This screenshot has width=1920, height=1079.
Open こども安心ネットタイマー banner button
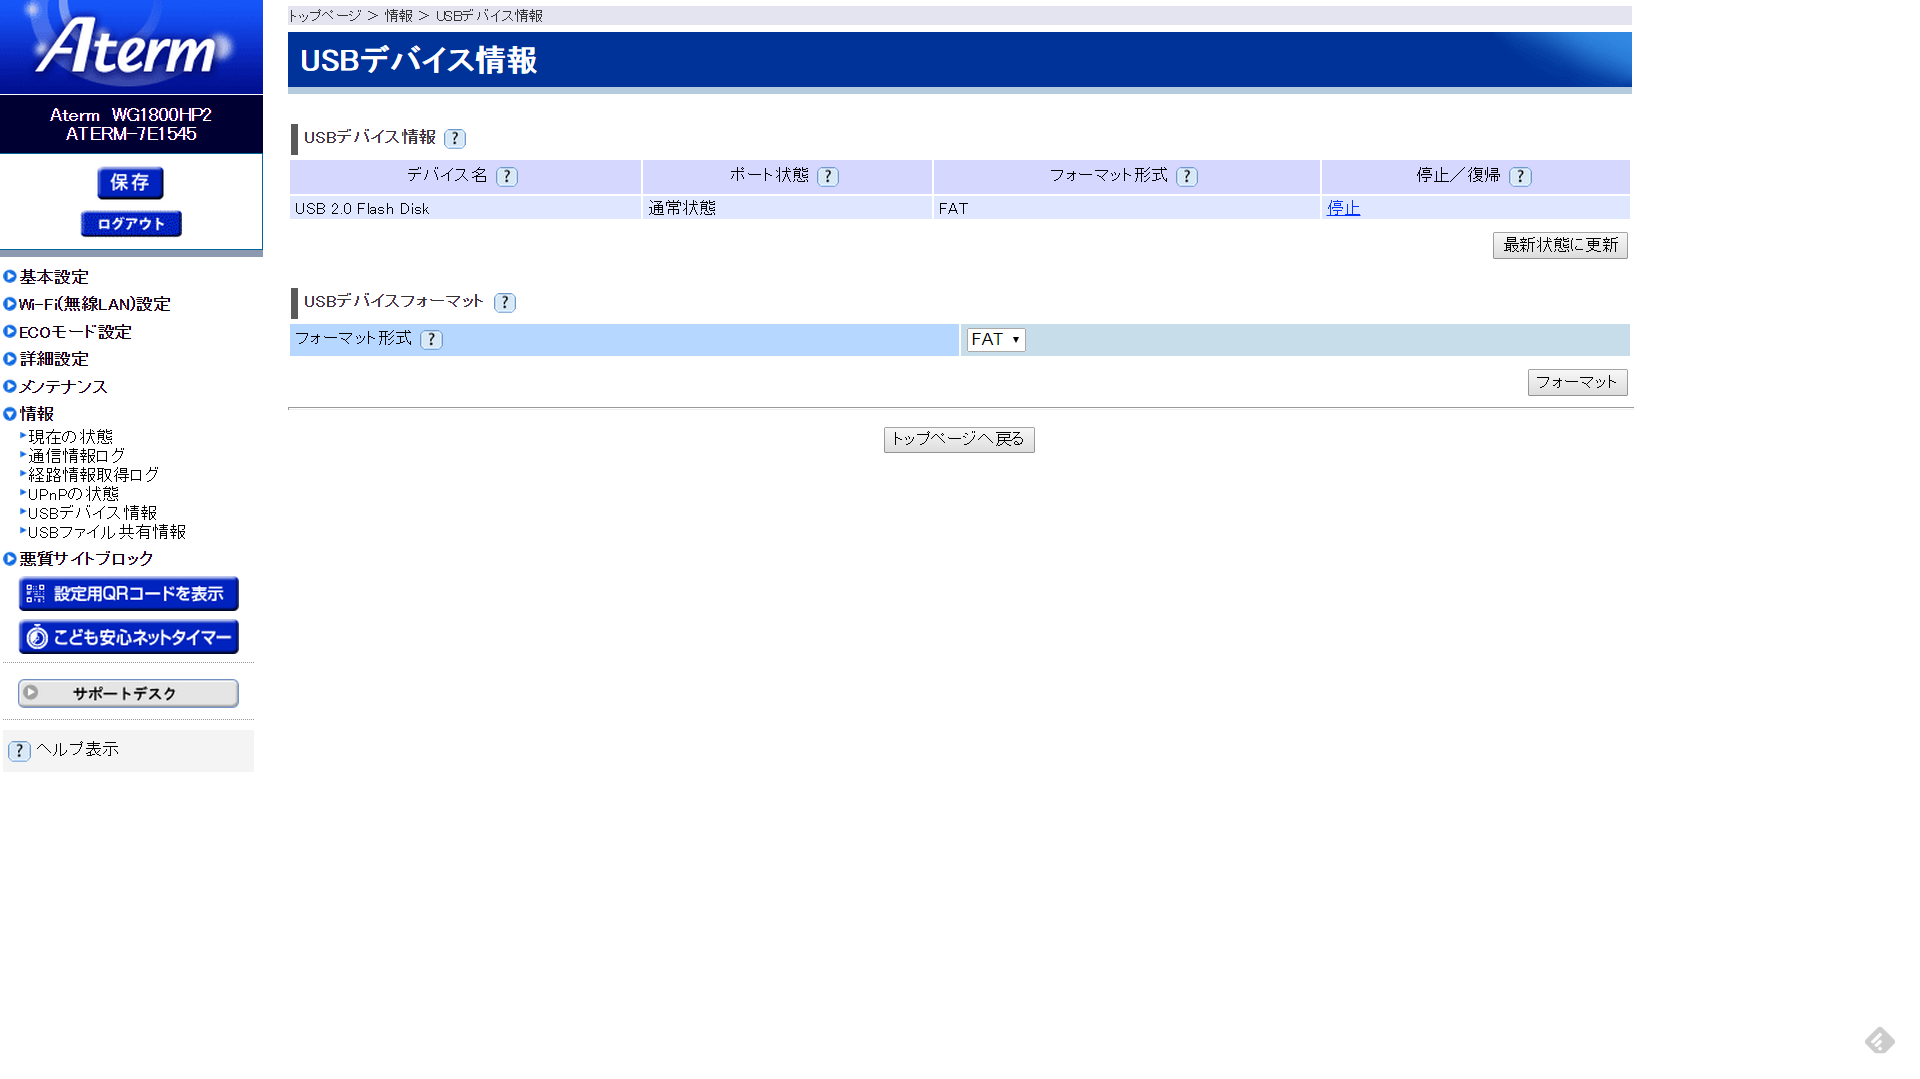tap(128, 637)
